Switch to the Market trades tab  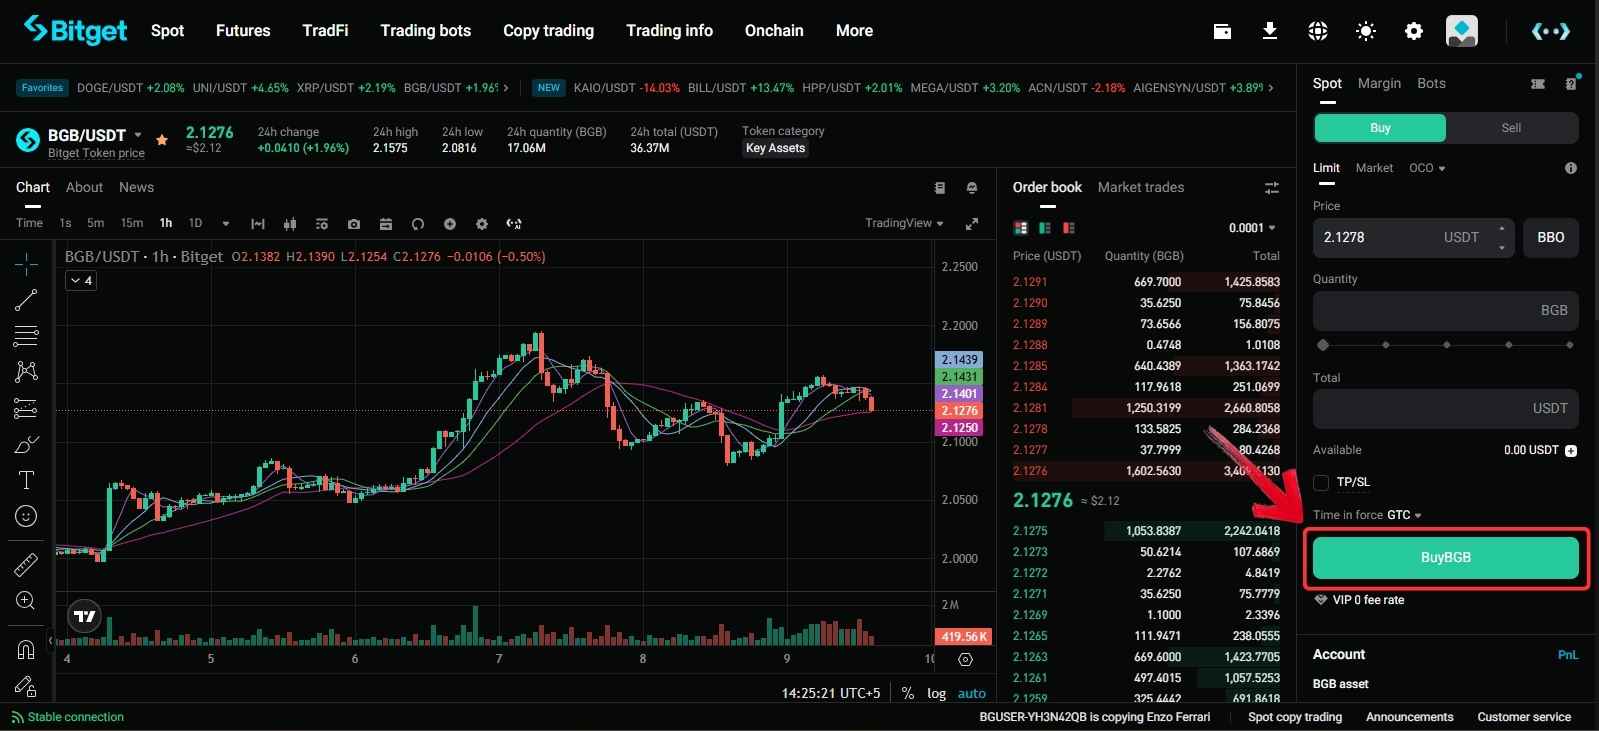1141,187
